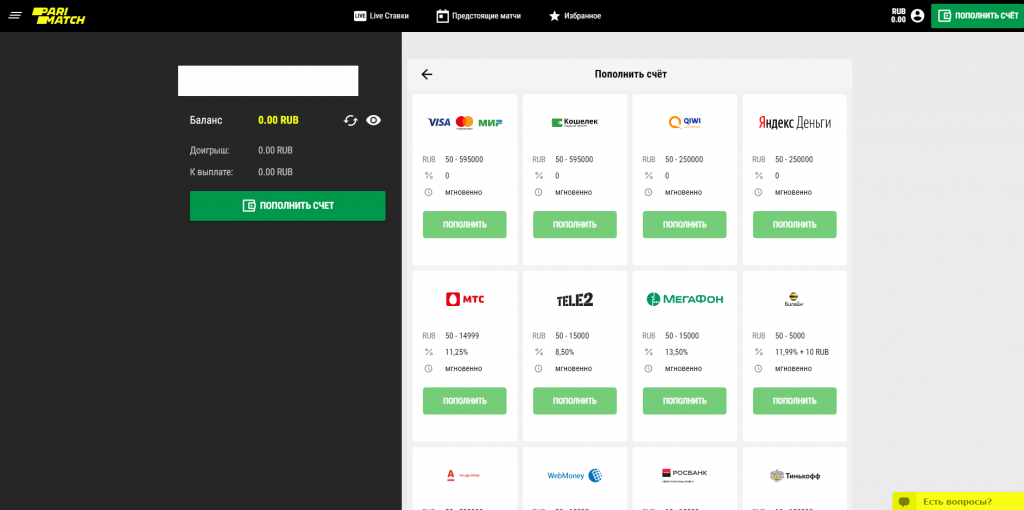This screenshot has width=1024, height=510.
Task: Refresh balance with circular arrows icon
Action: click(351, 120)
